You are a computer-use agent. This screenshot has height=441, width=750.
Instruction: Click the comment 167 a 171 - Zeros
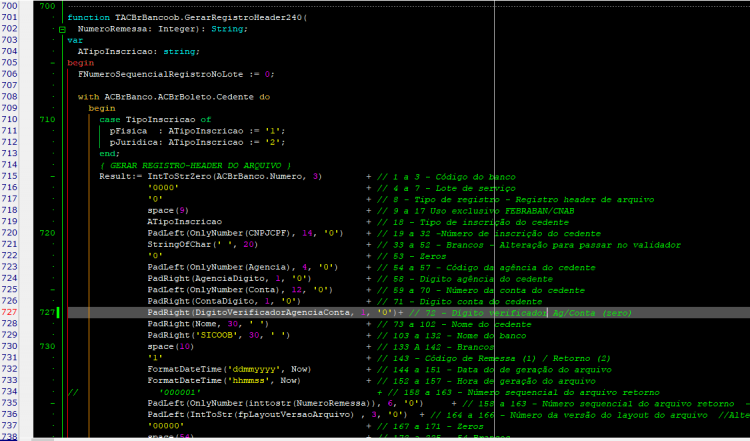tap(430, 427)
